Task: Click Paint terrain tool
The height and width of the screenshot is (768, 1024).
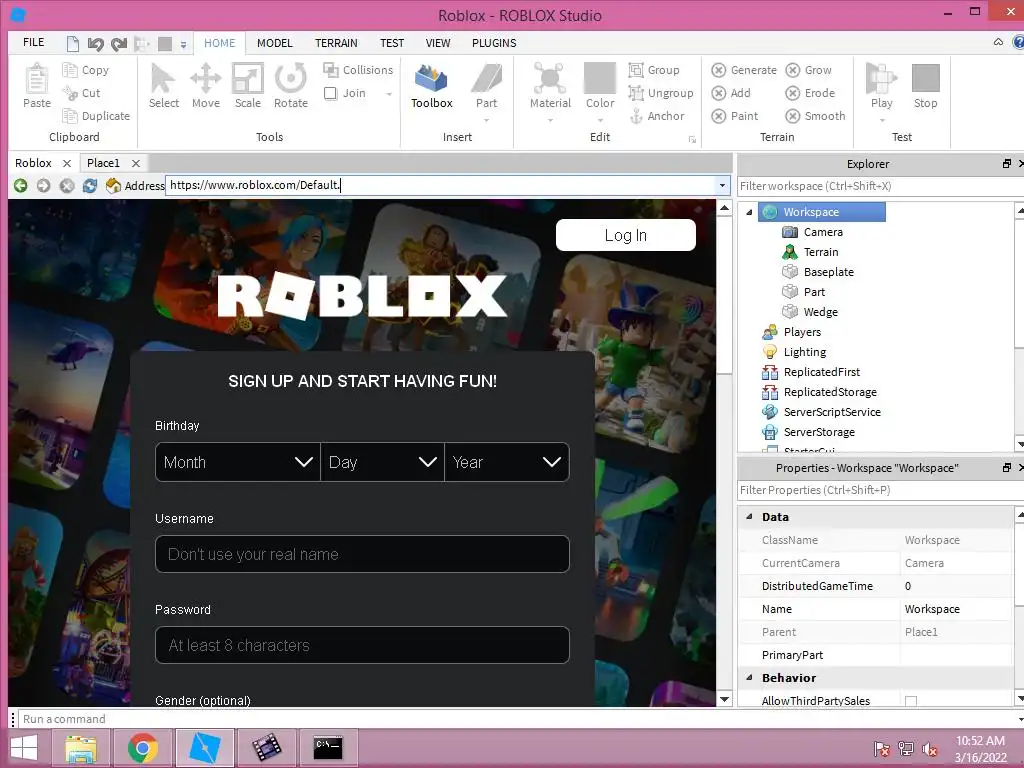Action: 735,116
